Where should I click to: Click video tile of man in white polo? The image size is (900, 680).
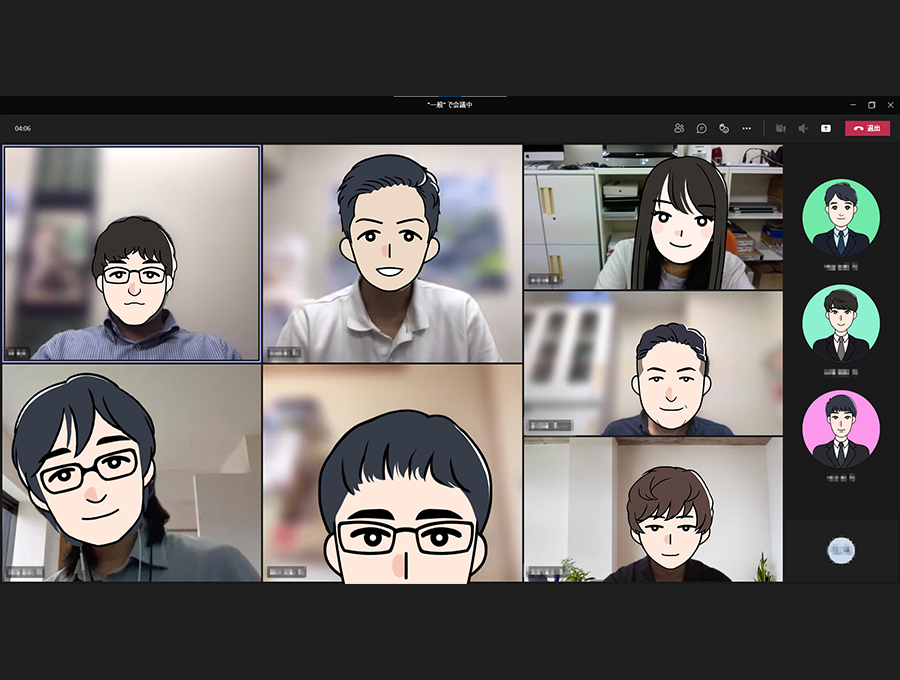tap(392, 253)
